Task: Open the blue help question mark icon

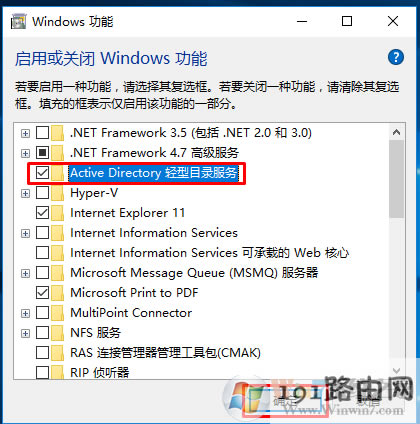Action: point(396,57)
